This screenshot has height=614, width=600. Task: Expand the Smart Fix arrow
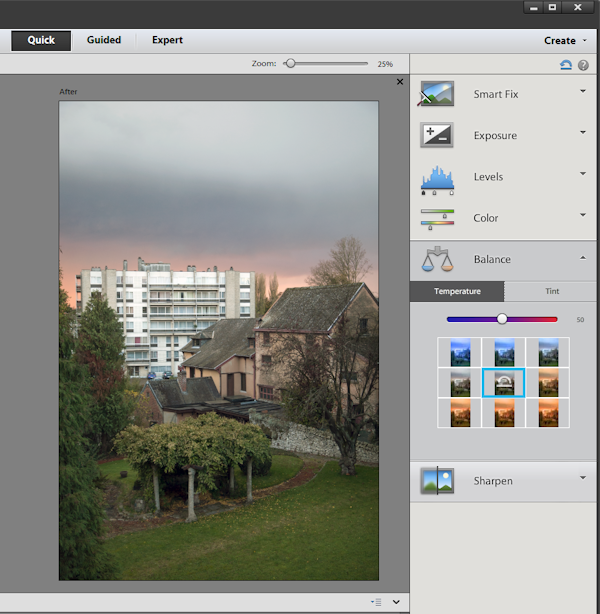pos(583,92)
